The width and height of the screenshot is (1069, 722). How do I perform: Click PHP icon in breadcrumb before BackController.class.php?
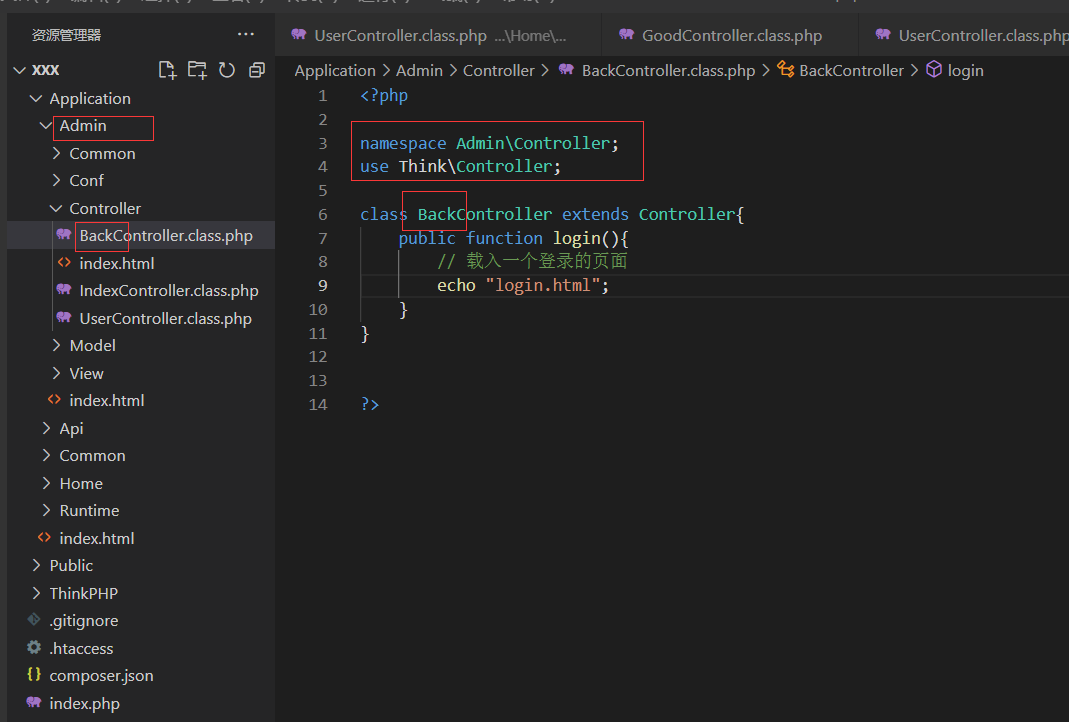(566, 70)
